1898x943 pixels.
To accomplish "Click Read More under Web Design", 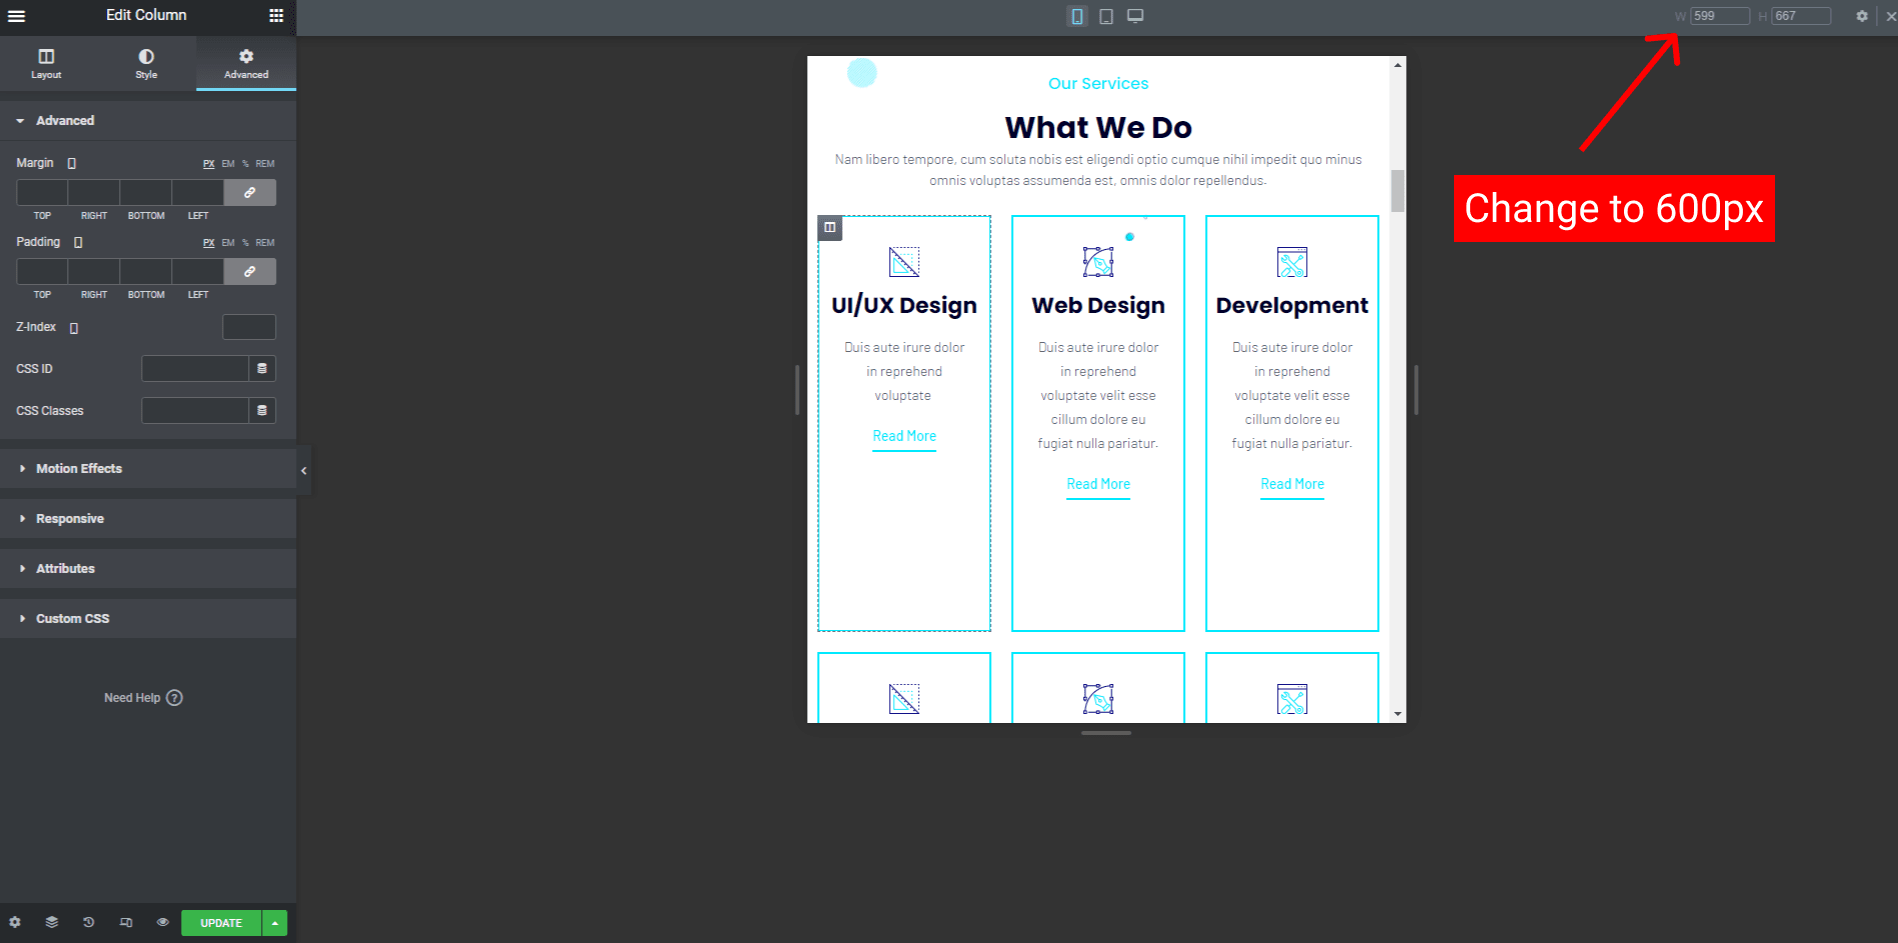I will 1098,484.
